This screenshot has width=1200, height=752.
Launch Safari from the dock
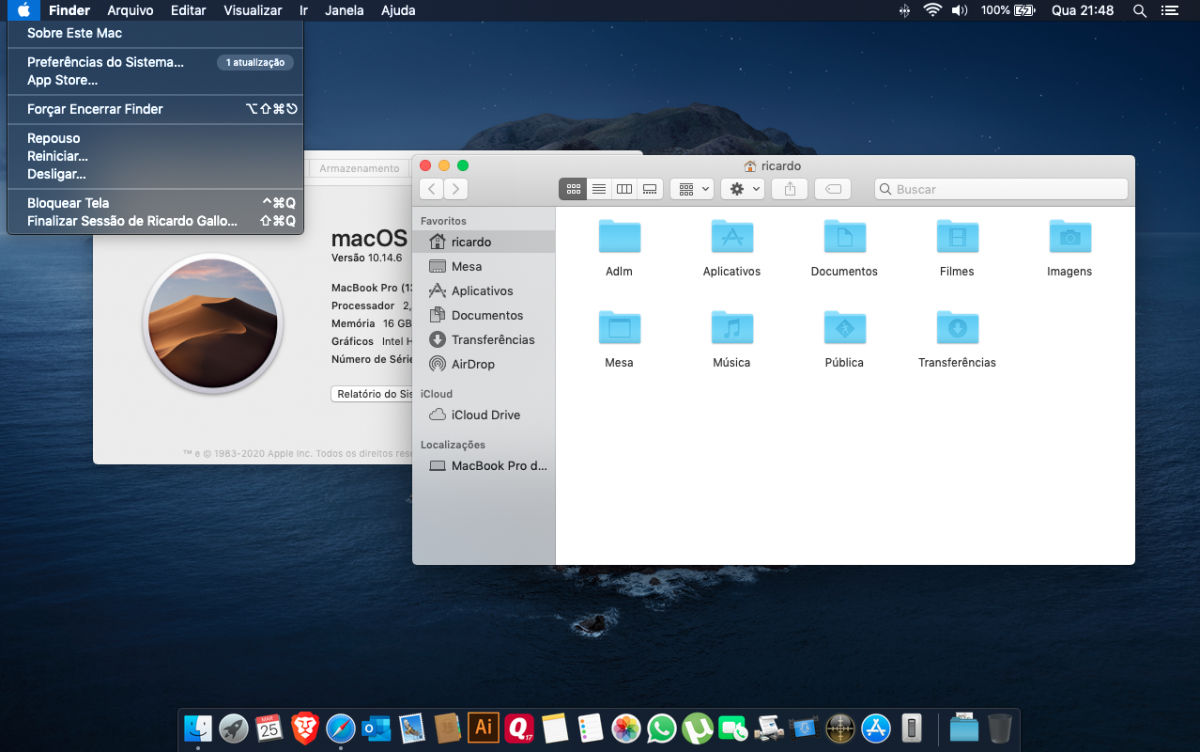pos(340,728)
